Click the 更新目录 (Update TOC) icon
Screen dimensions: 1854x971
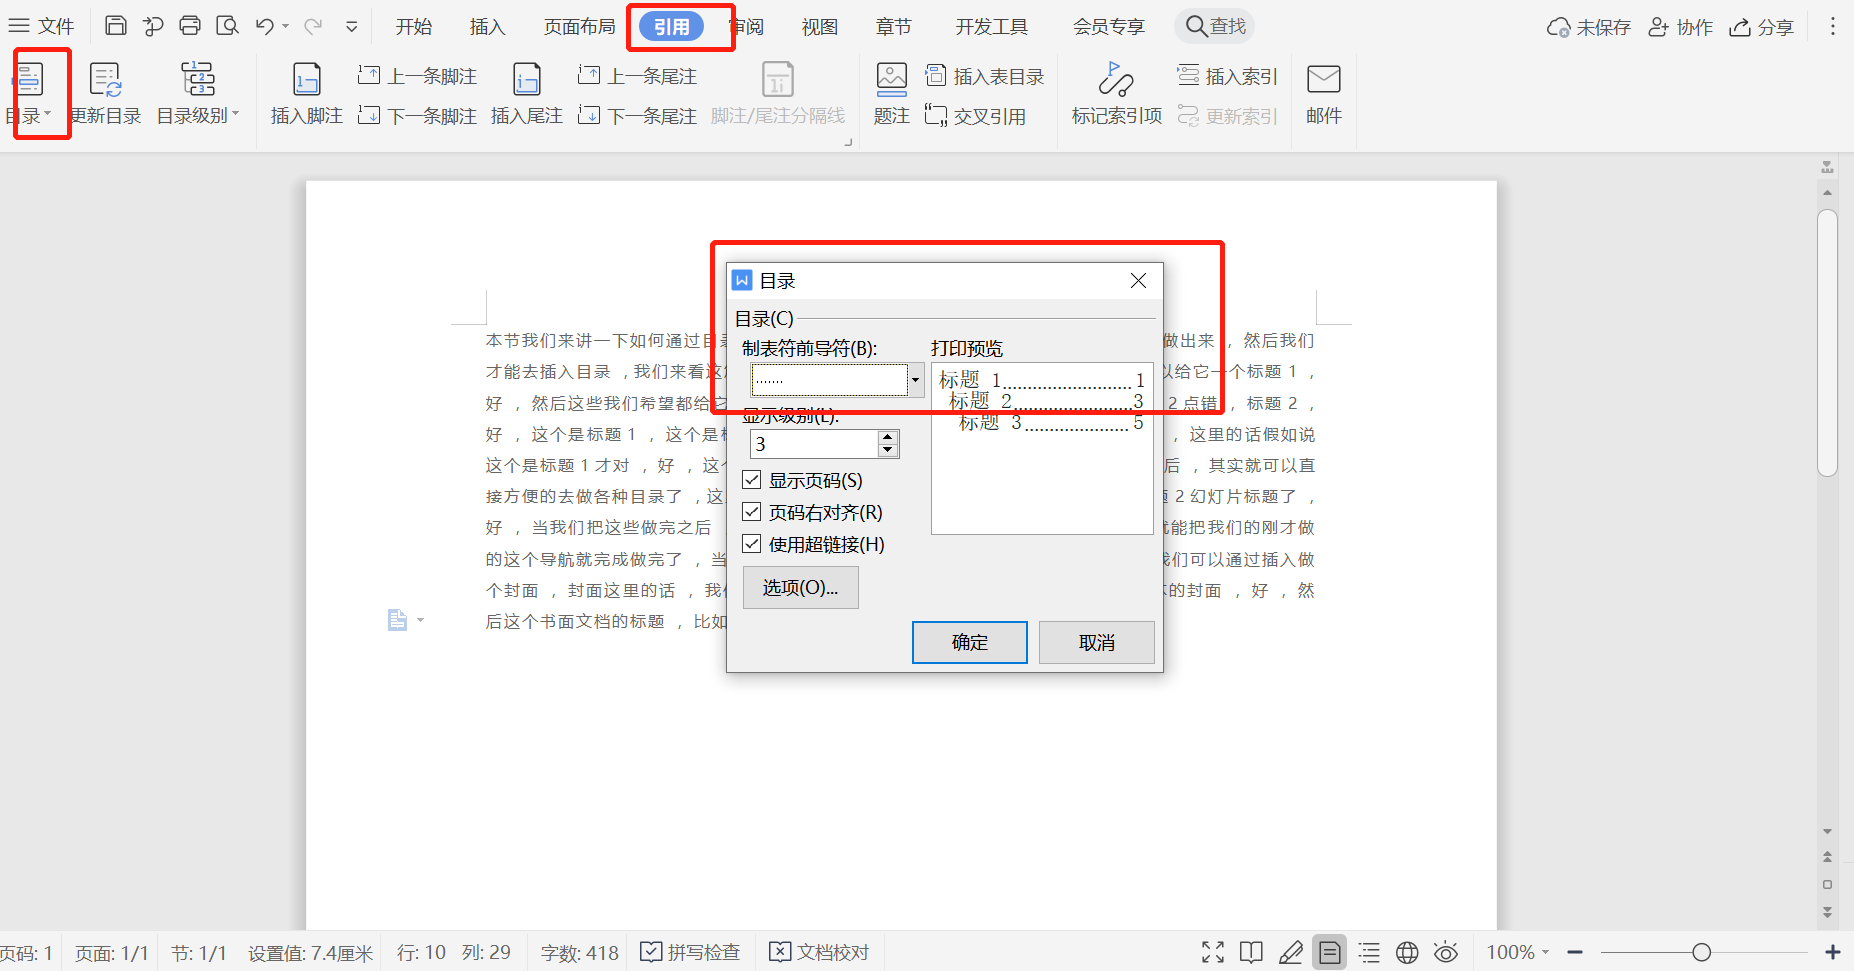105,93
